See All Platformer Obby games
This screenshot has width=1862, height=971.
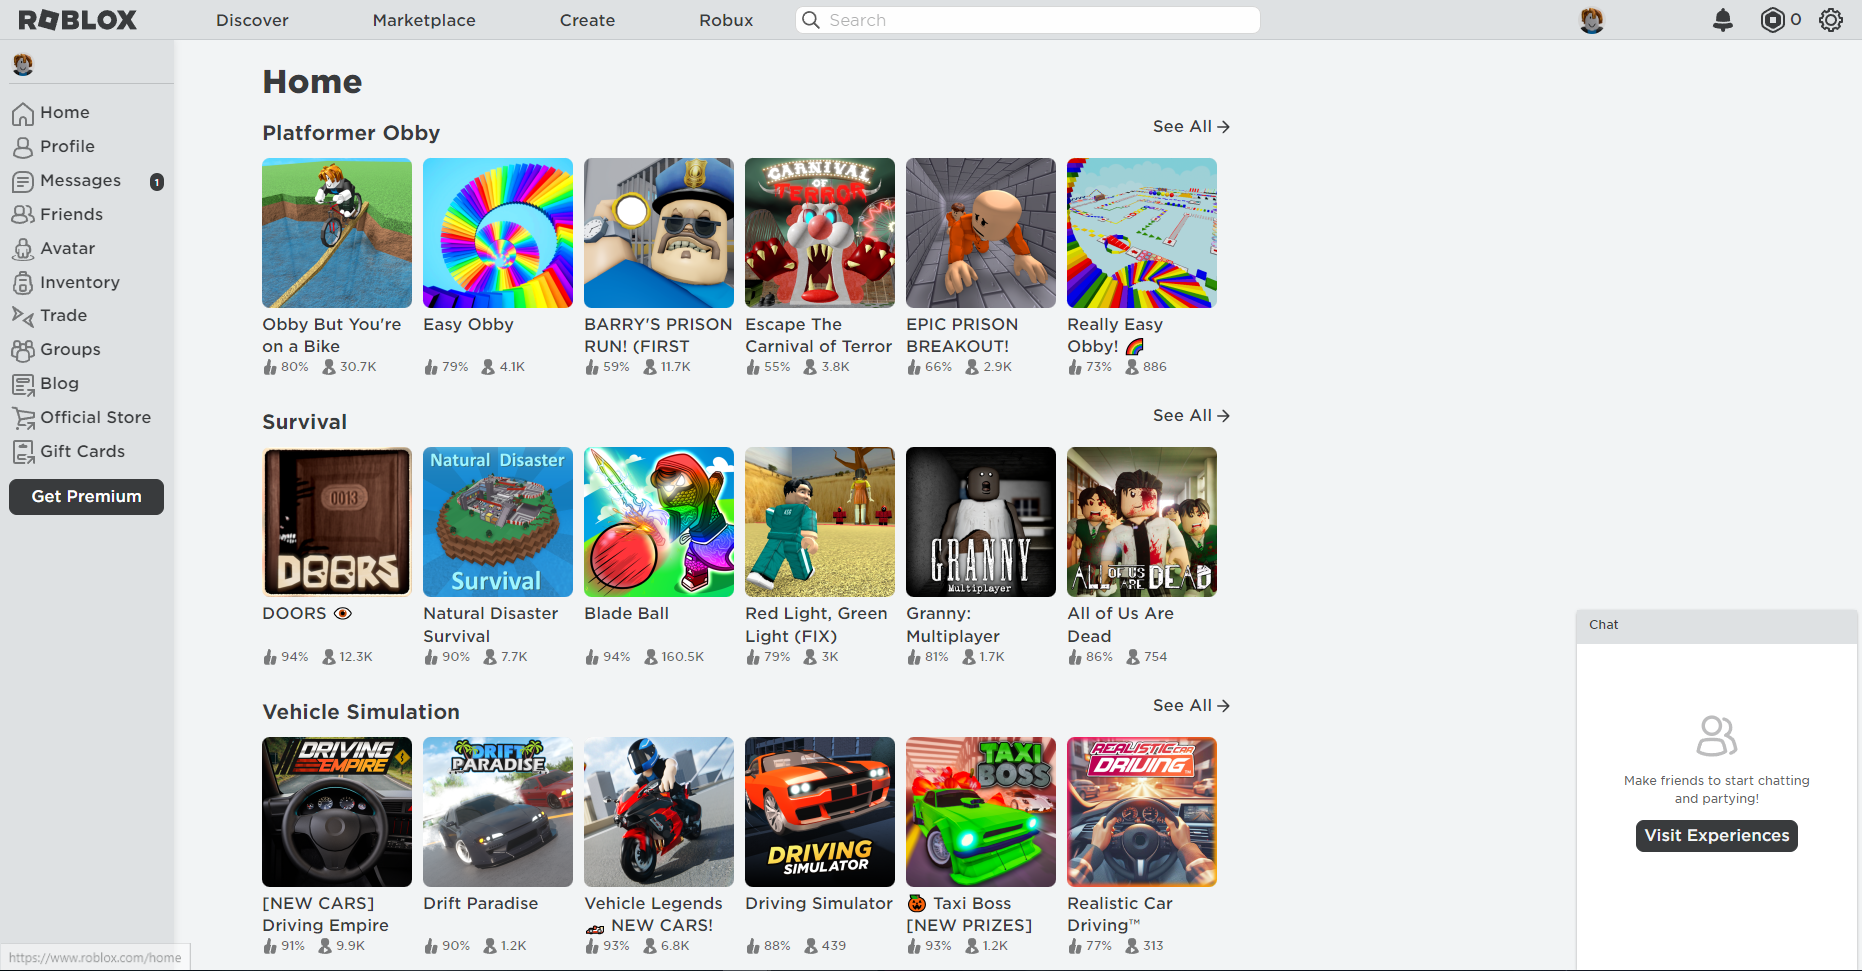click(x=1191, y=127)
